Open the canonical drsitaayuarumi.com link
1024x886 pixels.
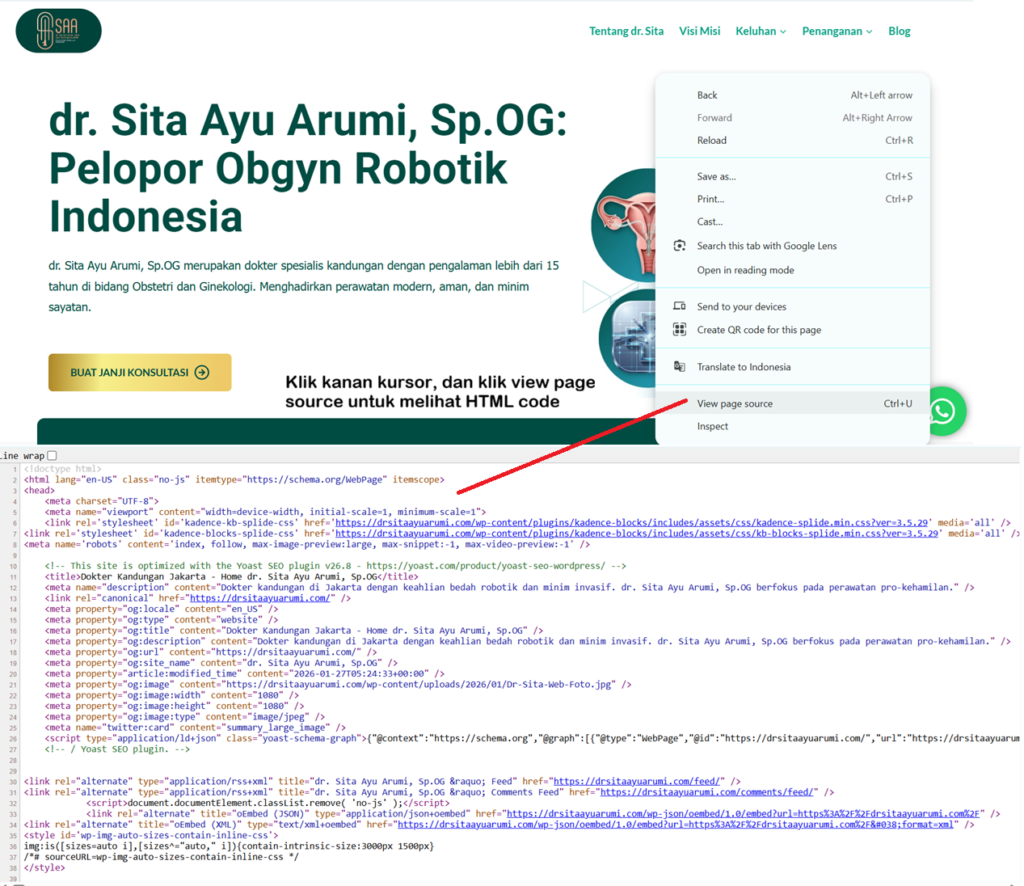coord(260,598)
